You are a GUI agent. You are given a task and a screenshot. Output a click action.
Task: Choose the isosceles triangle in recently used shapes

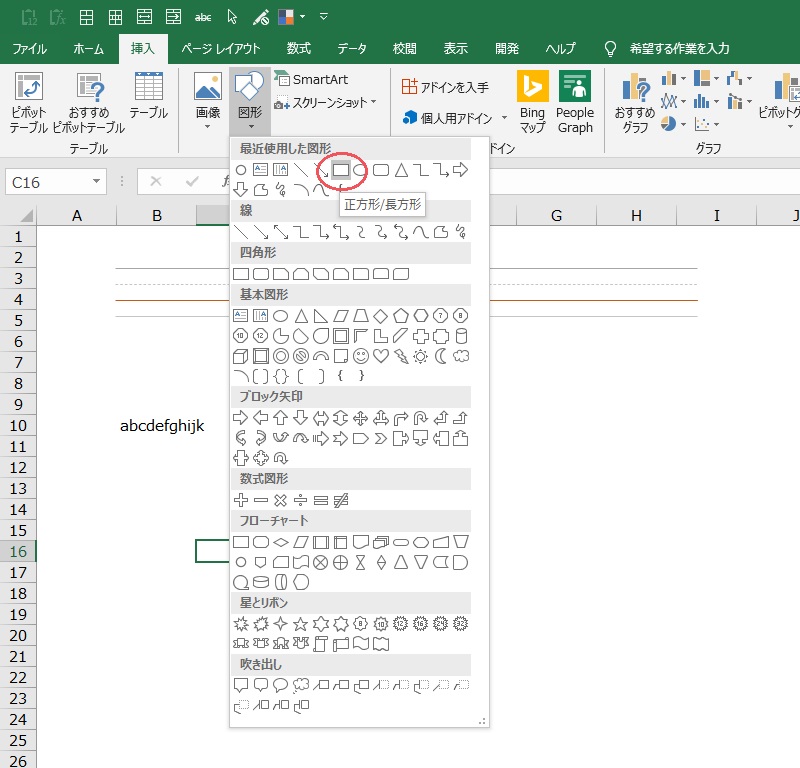(401, 170)
